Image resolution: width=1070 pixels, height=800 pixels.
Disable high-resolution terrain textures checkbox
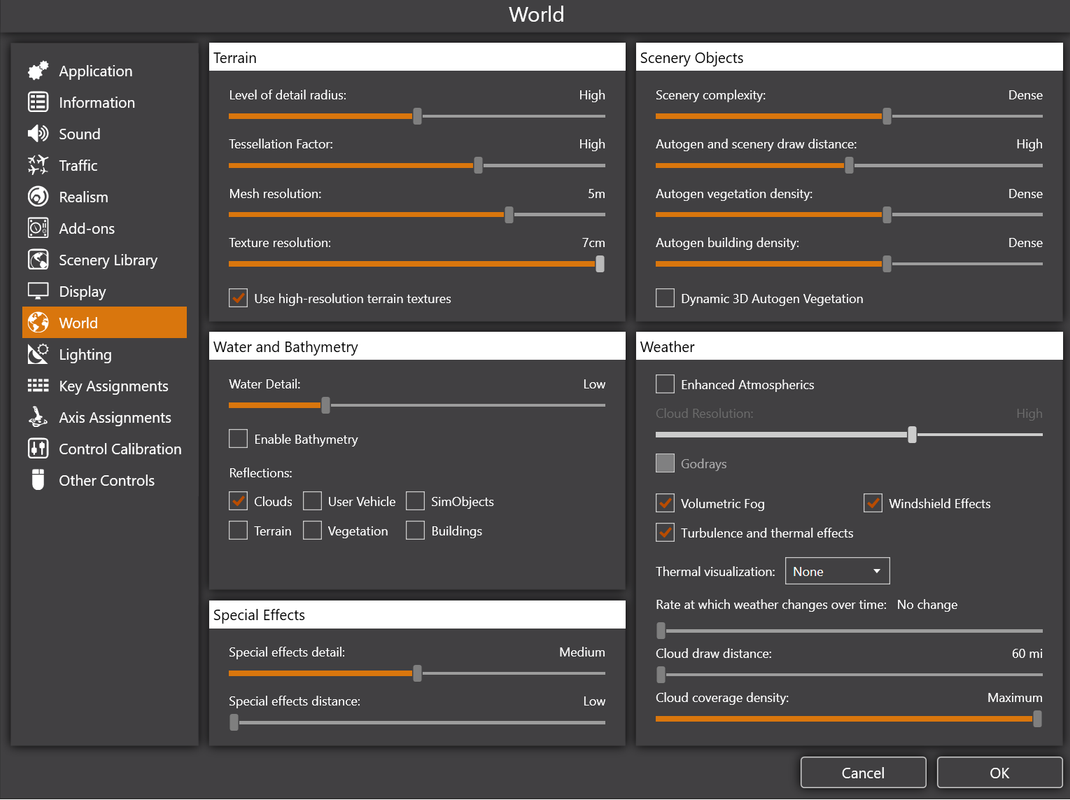pos(238,298)
